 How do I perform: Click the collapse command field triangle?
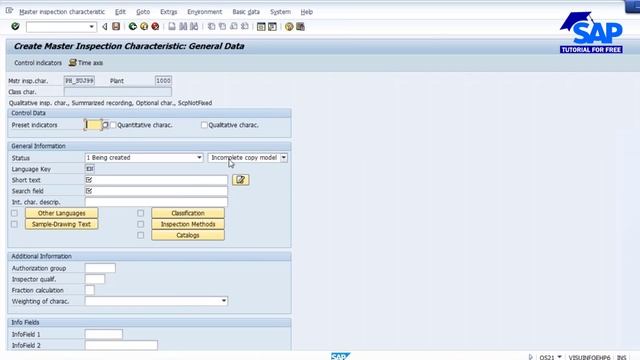tap(105, 27)
